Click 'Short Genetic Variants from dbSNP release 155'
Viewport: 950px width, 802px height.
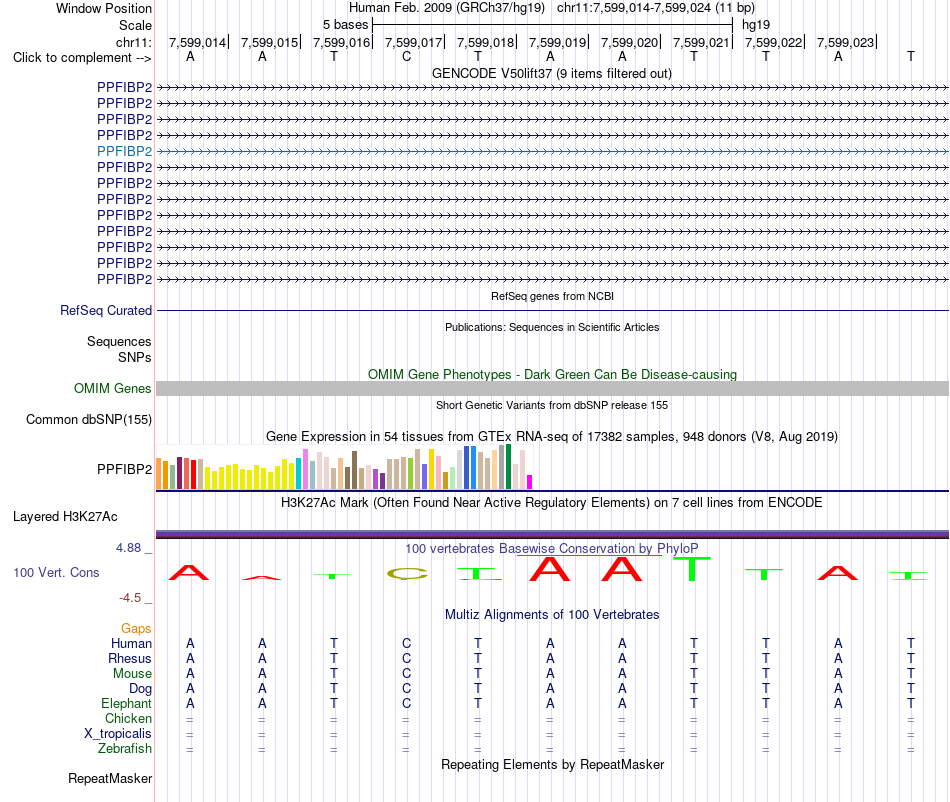pyautogui.click(x=552, y=405)
